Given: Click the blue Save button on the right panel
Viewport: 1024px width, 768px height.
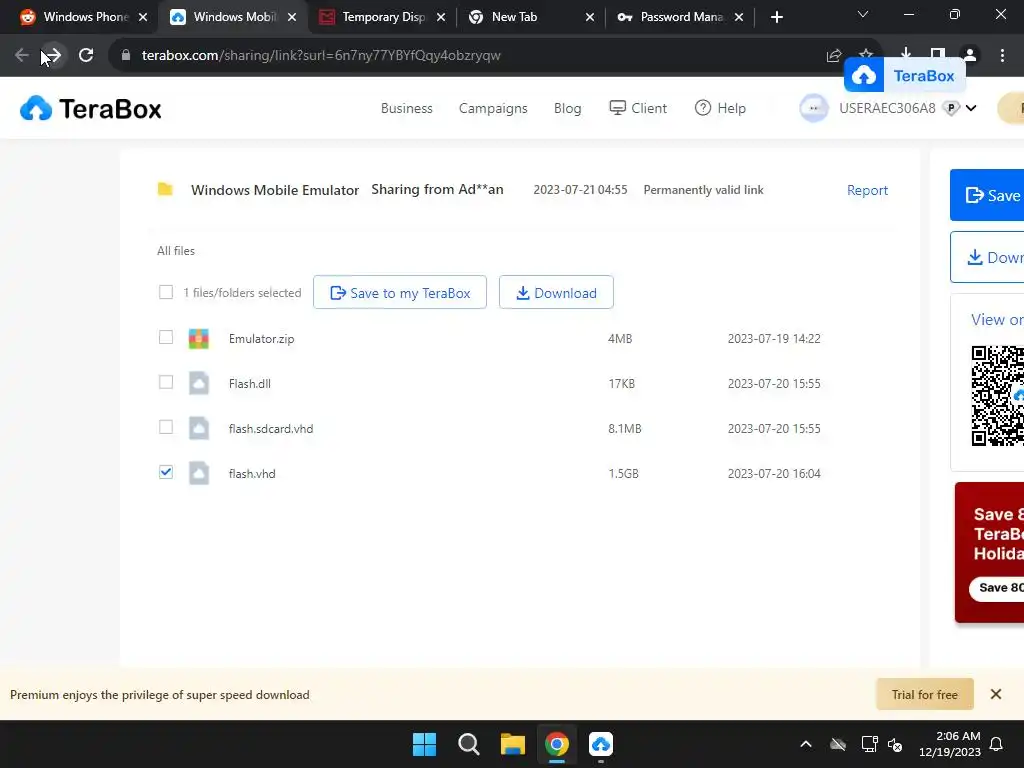Looking at the screenshot, I should [987, 195].
